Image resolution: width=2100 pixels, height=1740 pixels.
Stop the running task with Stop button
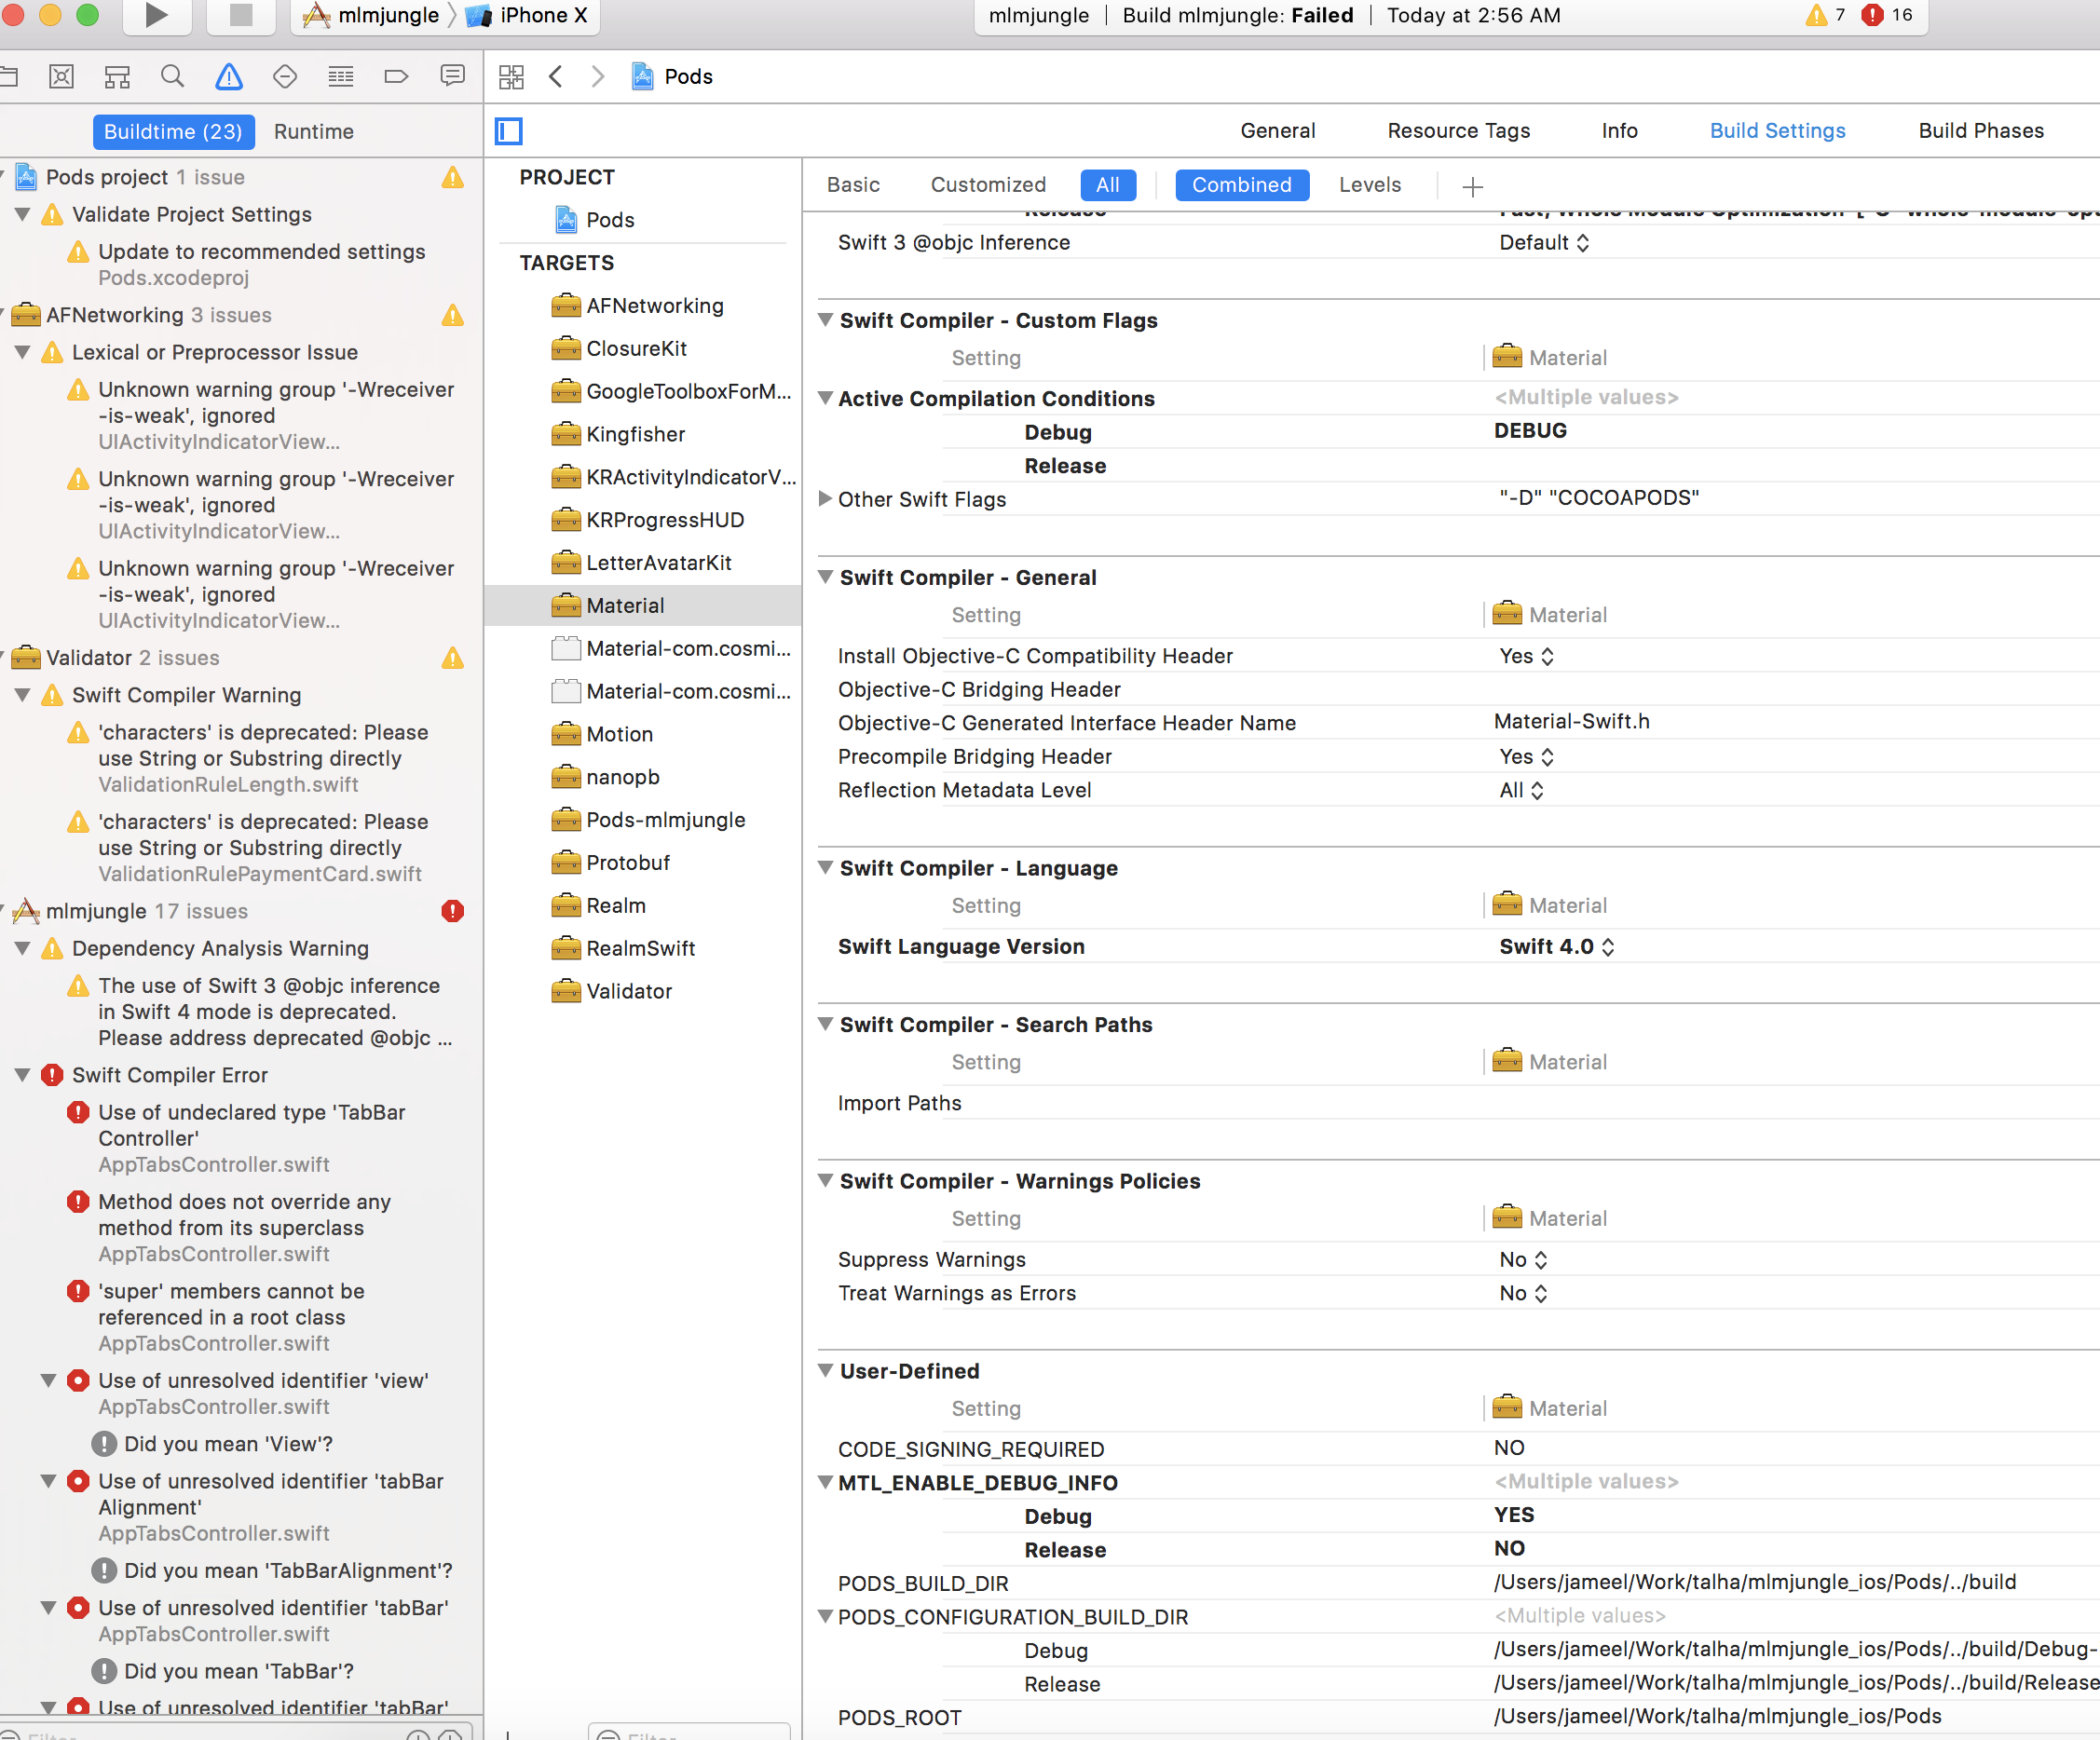[x=241, y=15]
